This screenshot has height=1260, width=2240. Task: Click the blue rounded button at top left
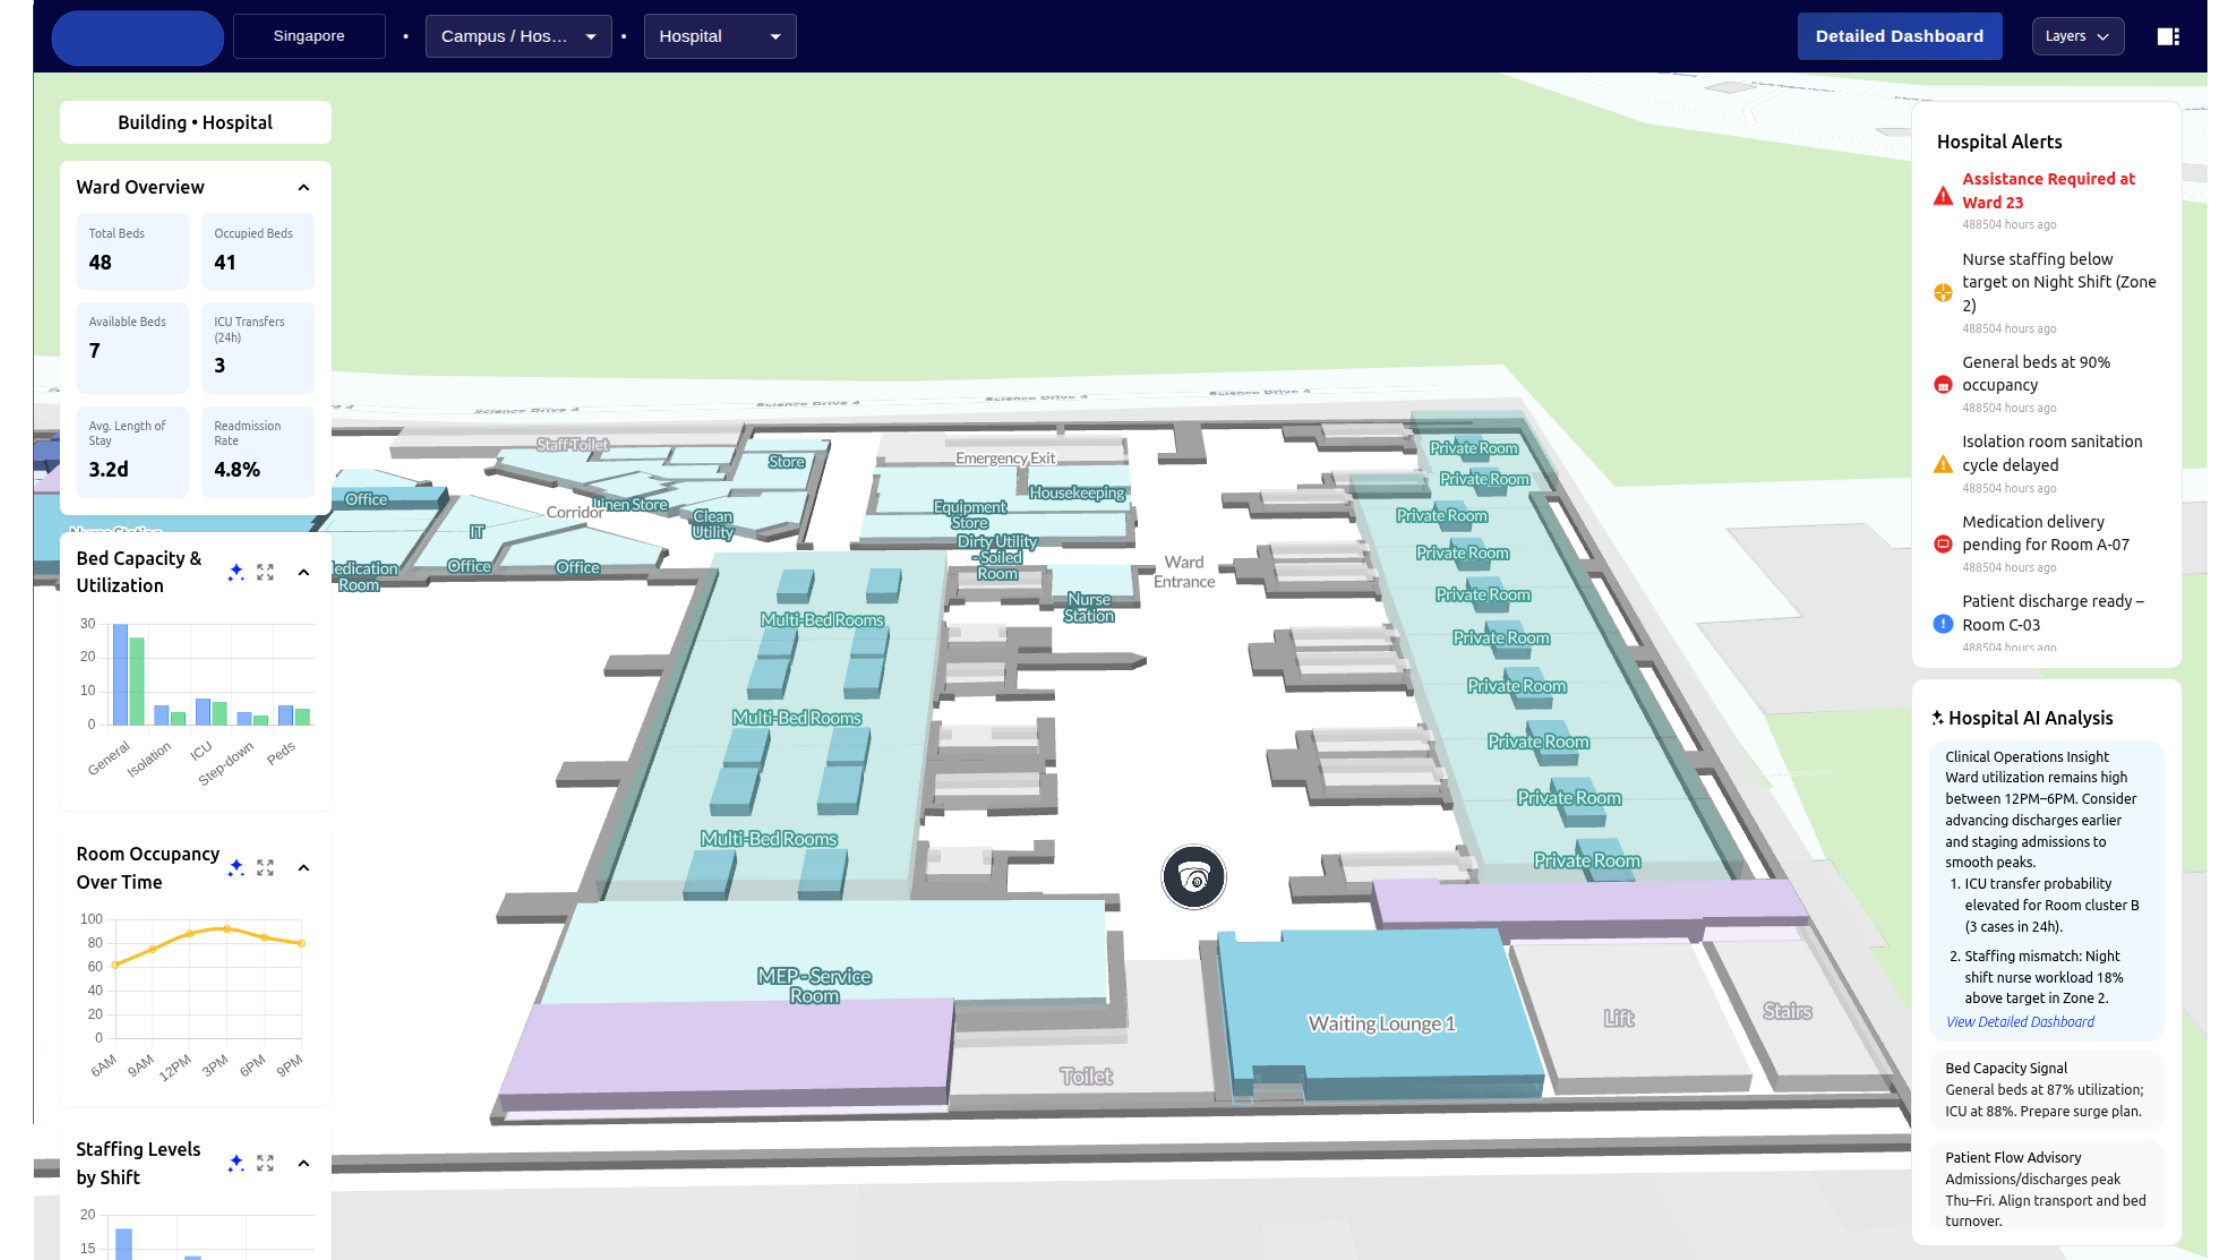[x=137, y=38]
